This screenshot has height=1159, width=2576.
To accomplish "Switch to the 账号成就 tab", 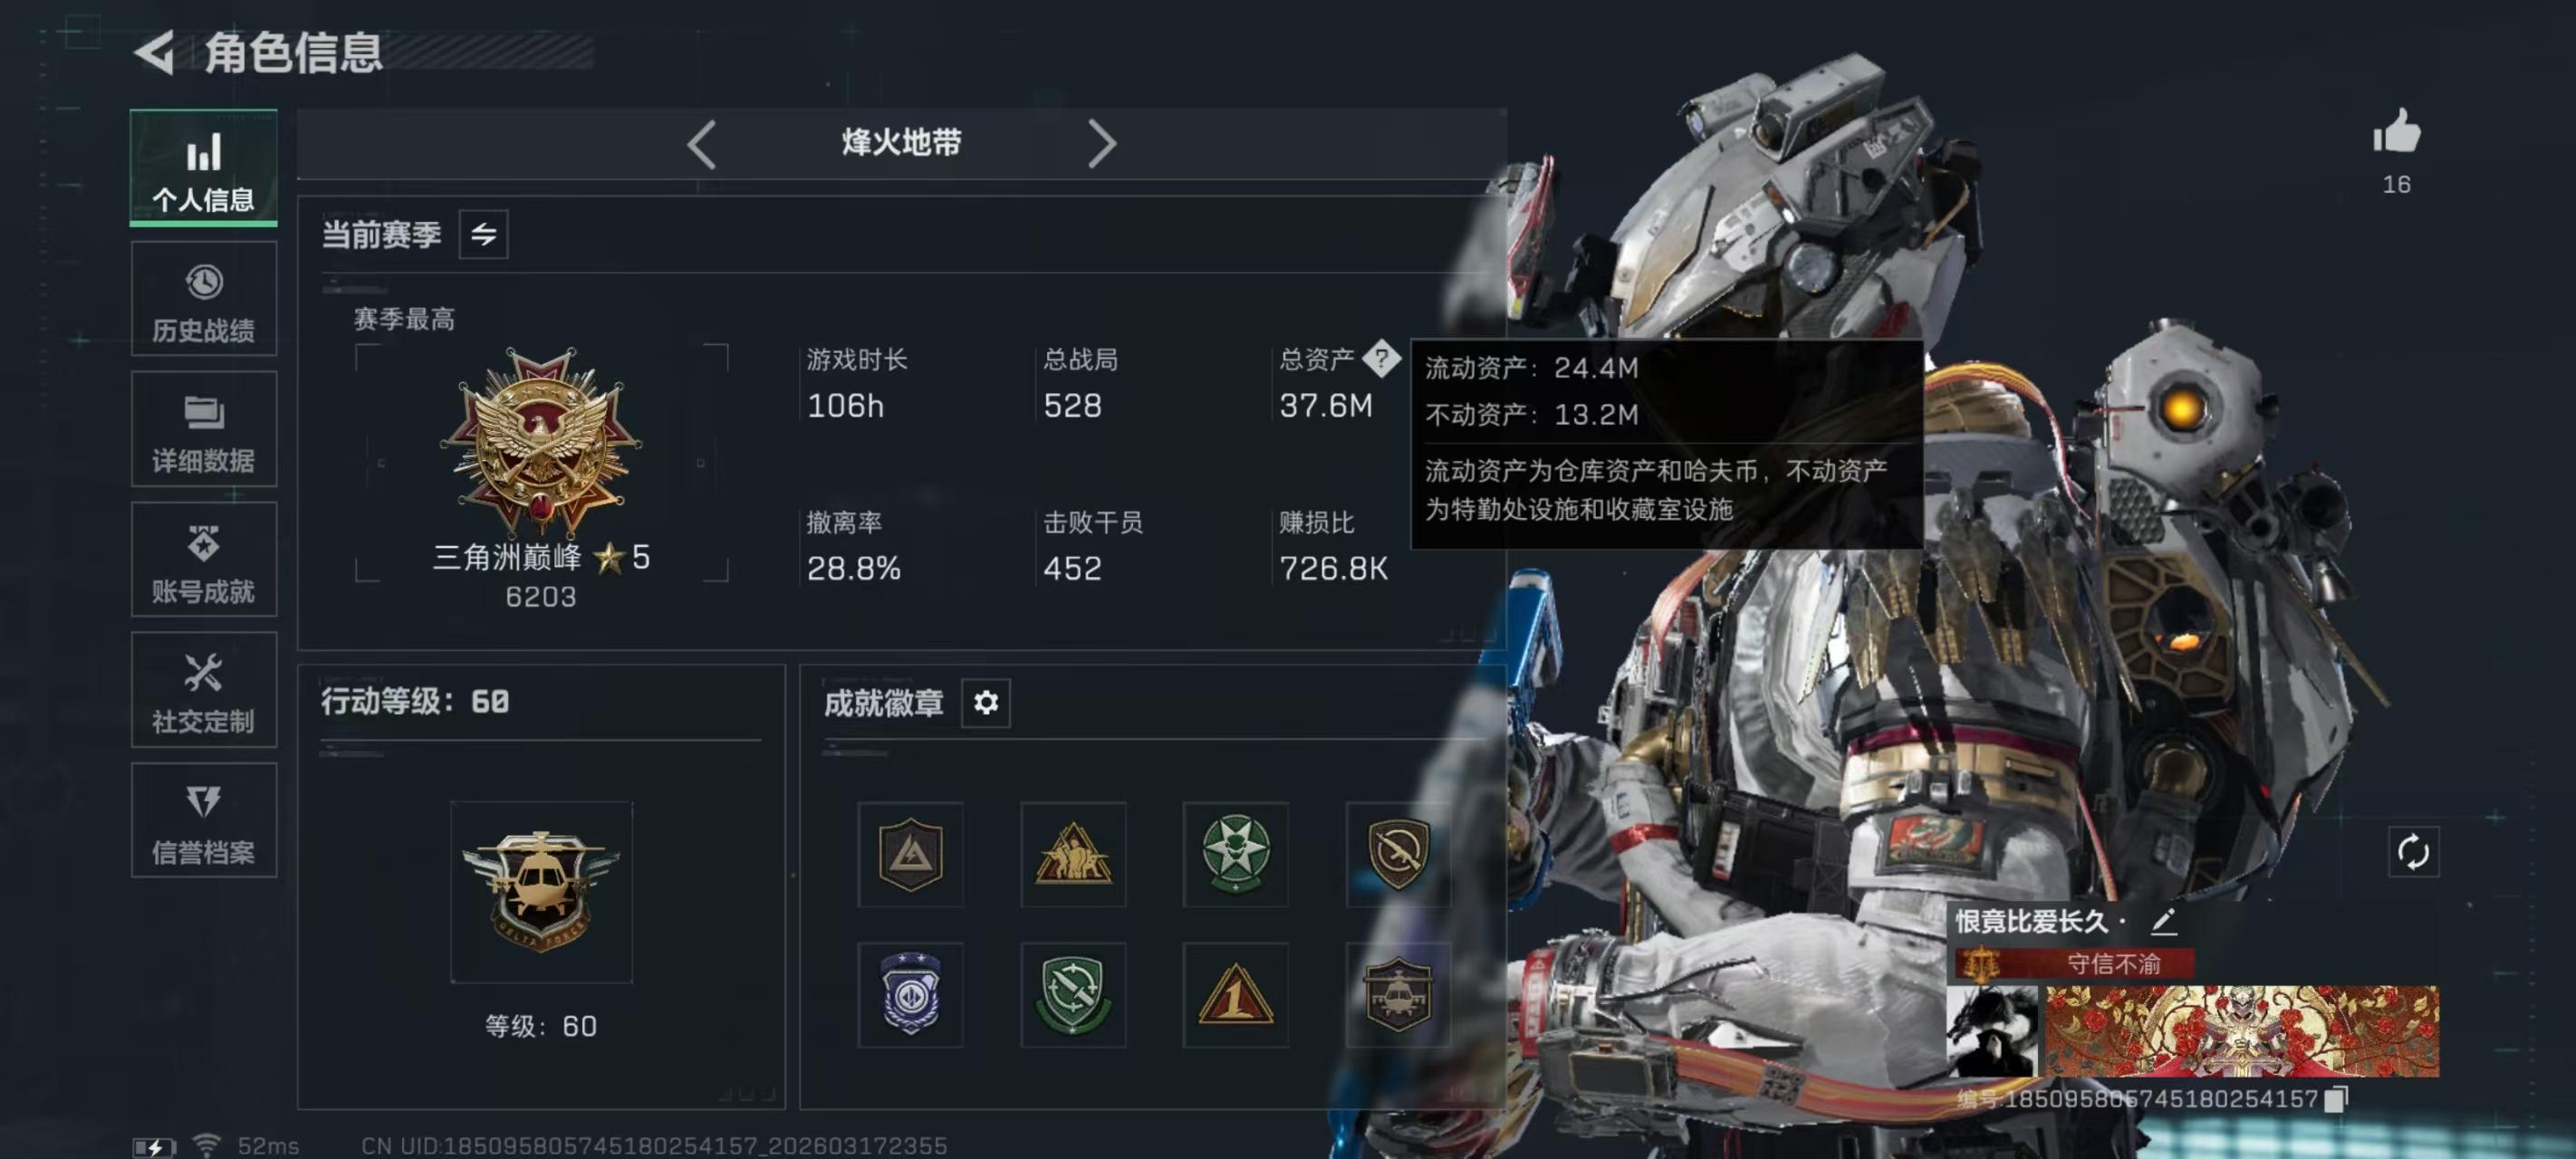I will coord(203,560).
